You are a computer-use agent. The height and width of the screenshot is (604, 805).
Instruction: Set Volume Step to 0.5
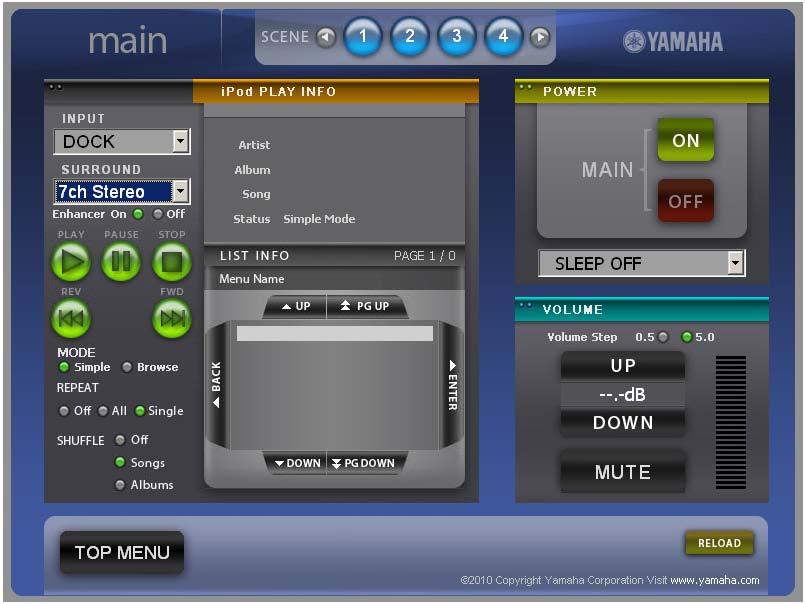(663, 337)
